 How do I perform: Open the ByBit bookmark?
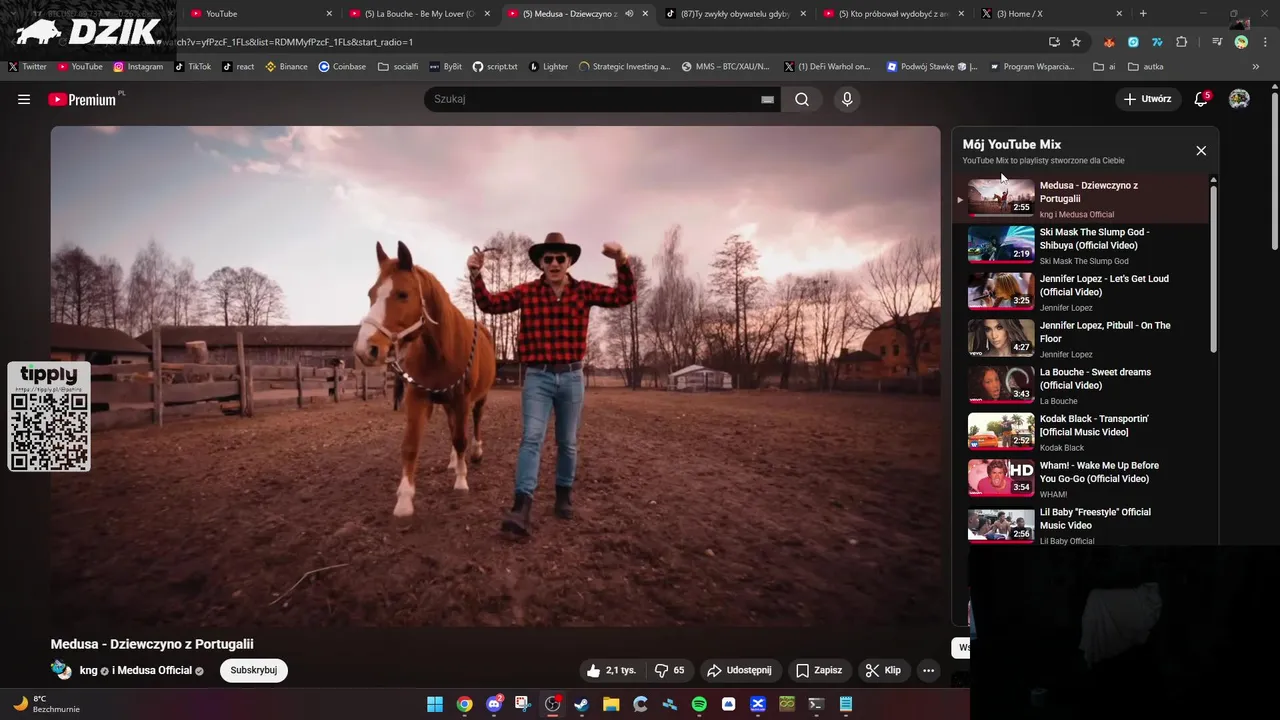446,67
